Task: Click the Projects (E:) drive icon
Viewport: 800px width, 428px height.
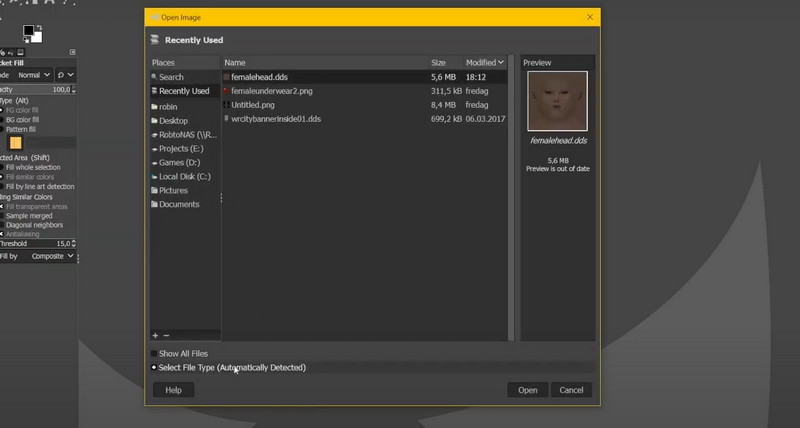Action: pyautogui.click(x=154, y=149)
